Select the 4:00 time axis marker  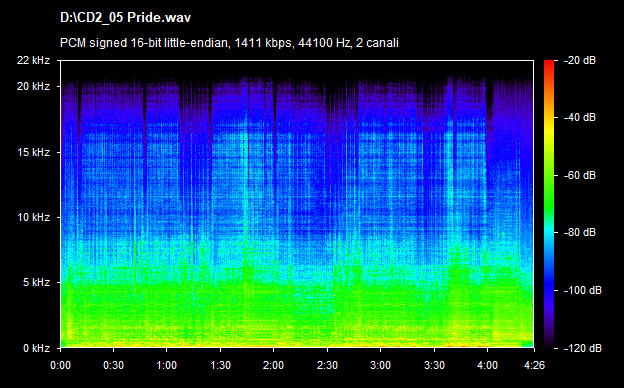click(x=487, y=365)
